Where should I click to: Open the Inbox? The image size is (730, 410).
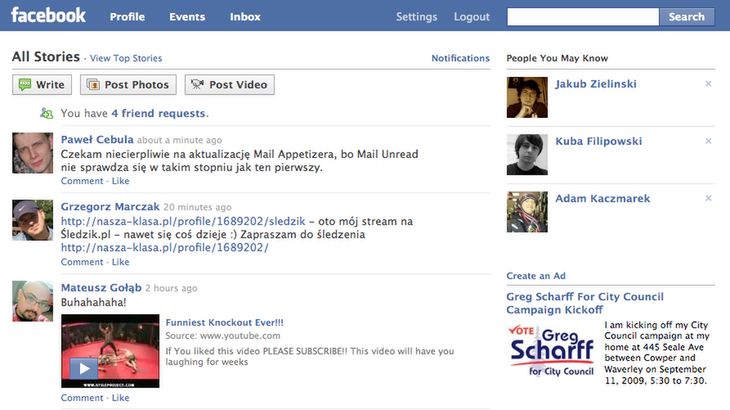click(245, 17)
